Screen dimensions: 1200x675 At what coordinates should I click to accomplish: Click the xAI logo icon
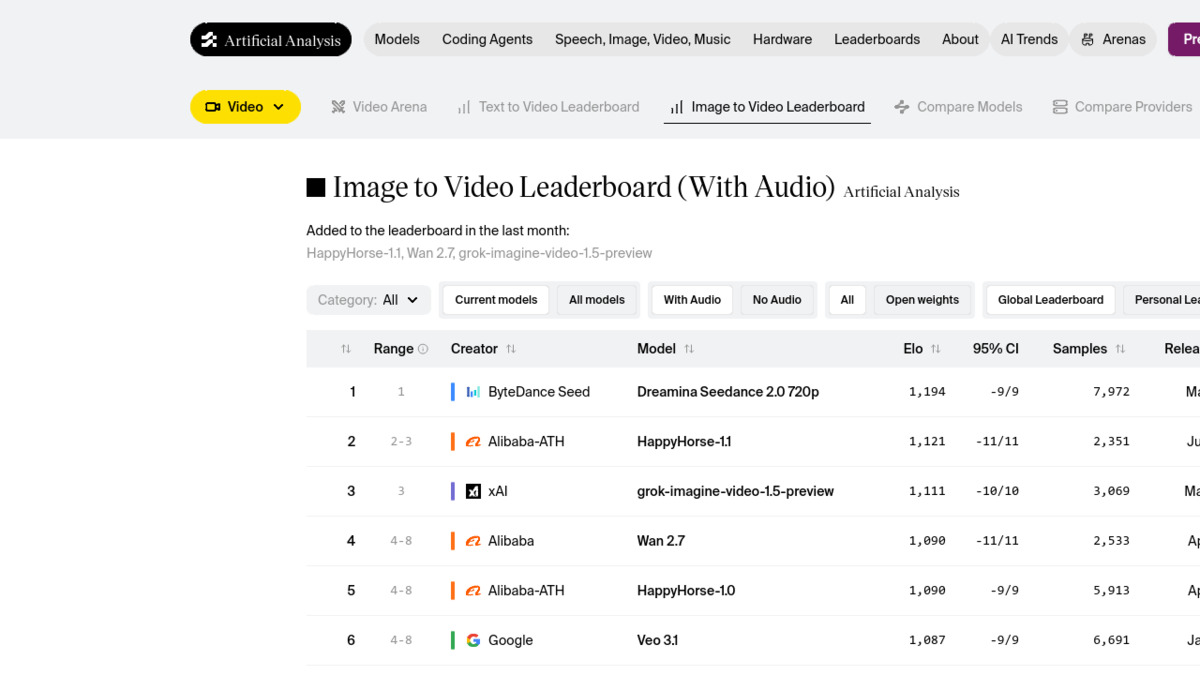click(x=474, y=491)
